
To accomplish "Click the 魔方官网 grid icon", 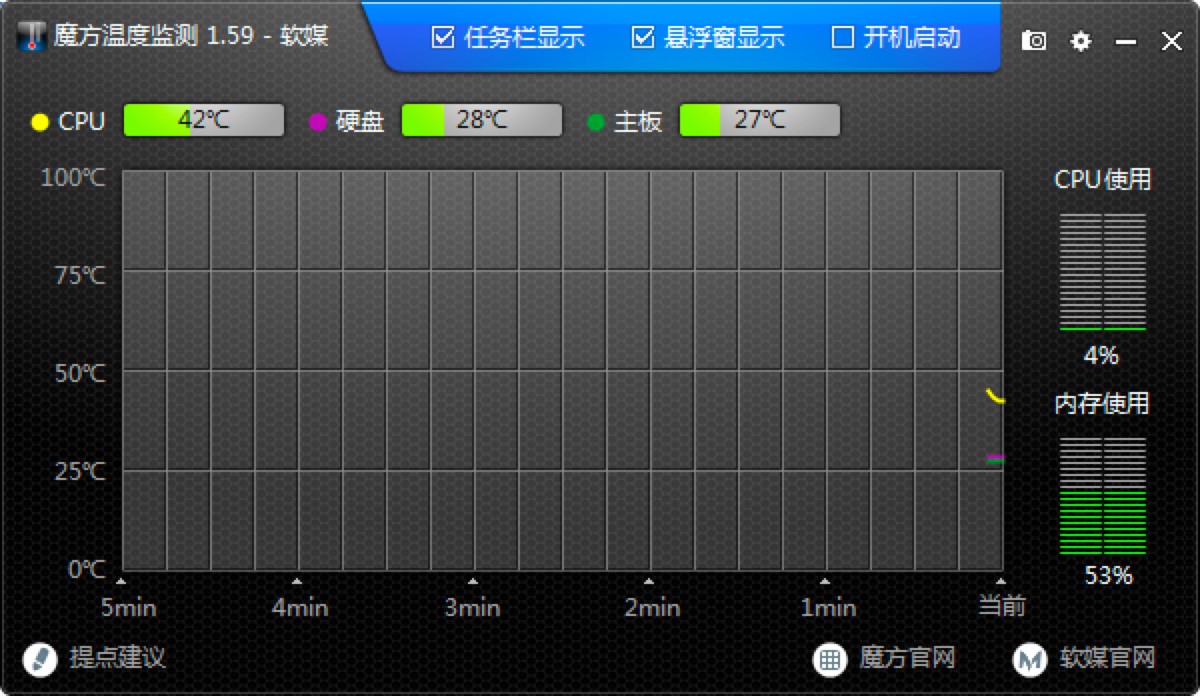I will click(x=830, y=659).
